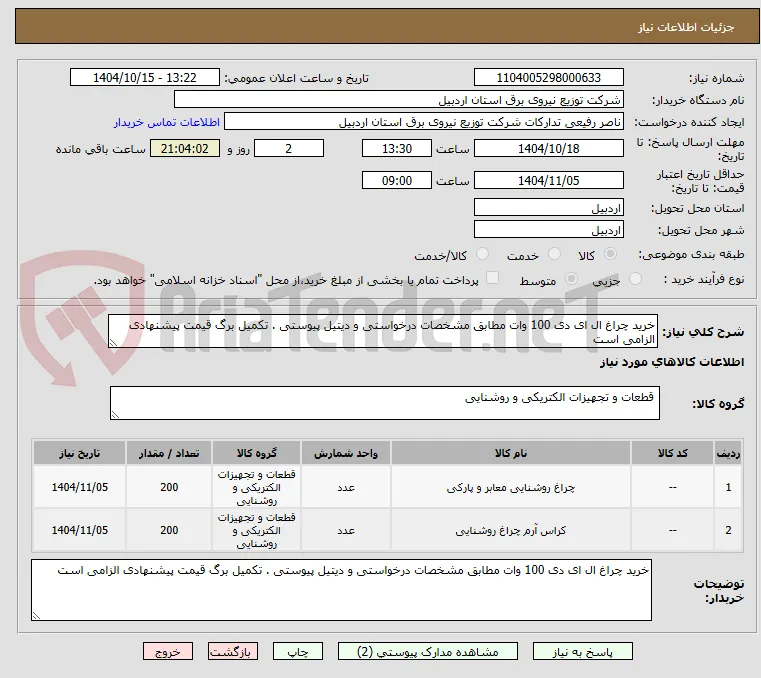Select the خدمت radio button
This screenshot has width=761, height=678.
click(x=554, y=254)
